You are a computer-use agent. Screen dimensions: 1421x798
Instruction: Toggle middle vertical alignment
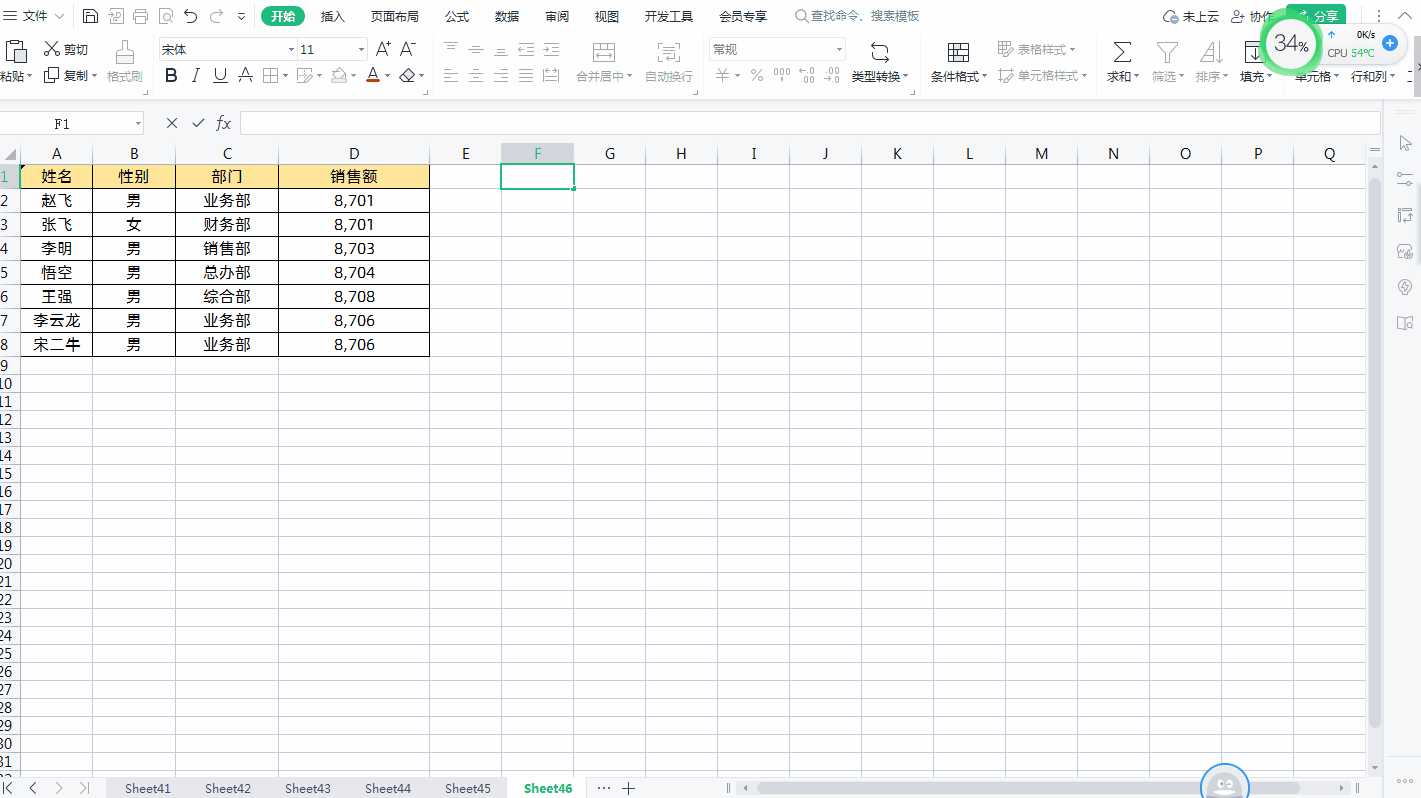click(x=476, y=49)
